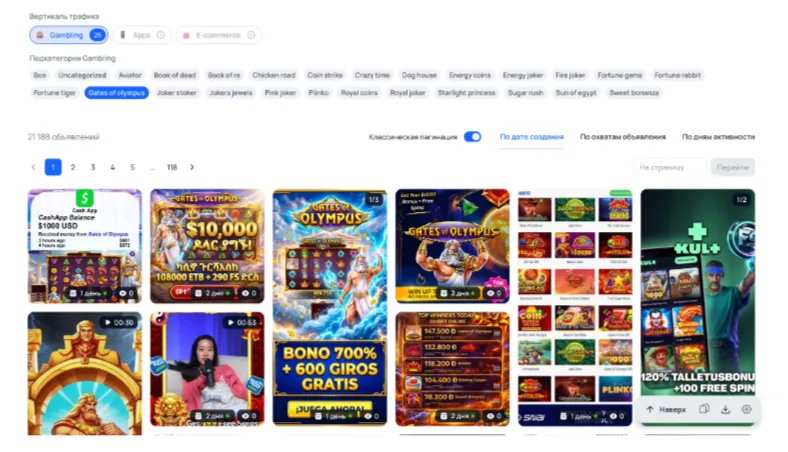Switch to По дате создания sorting
This screenshot has width=788, height=452.
(x=532, y=137)
